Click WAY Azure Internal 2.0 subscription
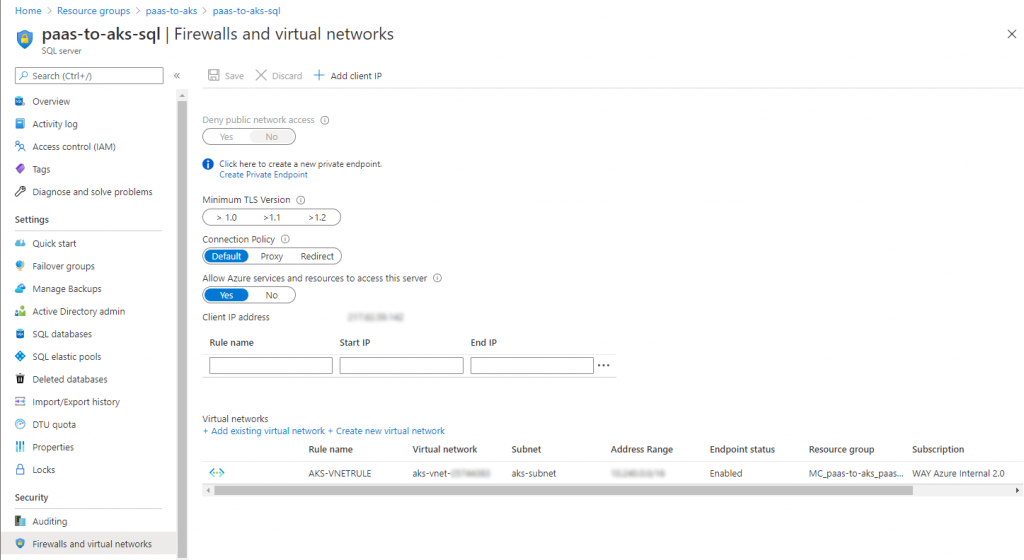 click(958, 473)
